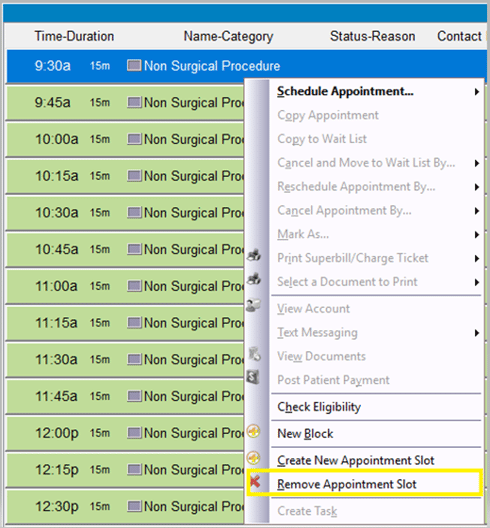The image size is (490, 528).
Task: Click the category color box at 9:45a
Action: pos(134,102)
